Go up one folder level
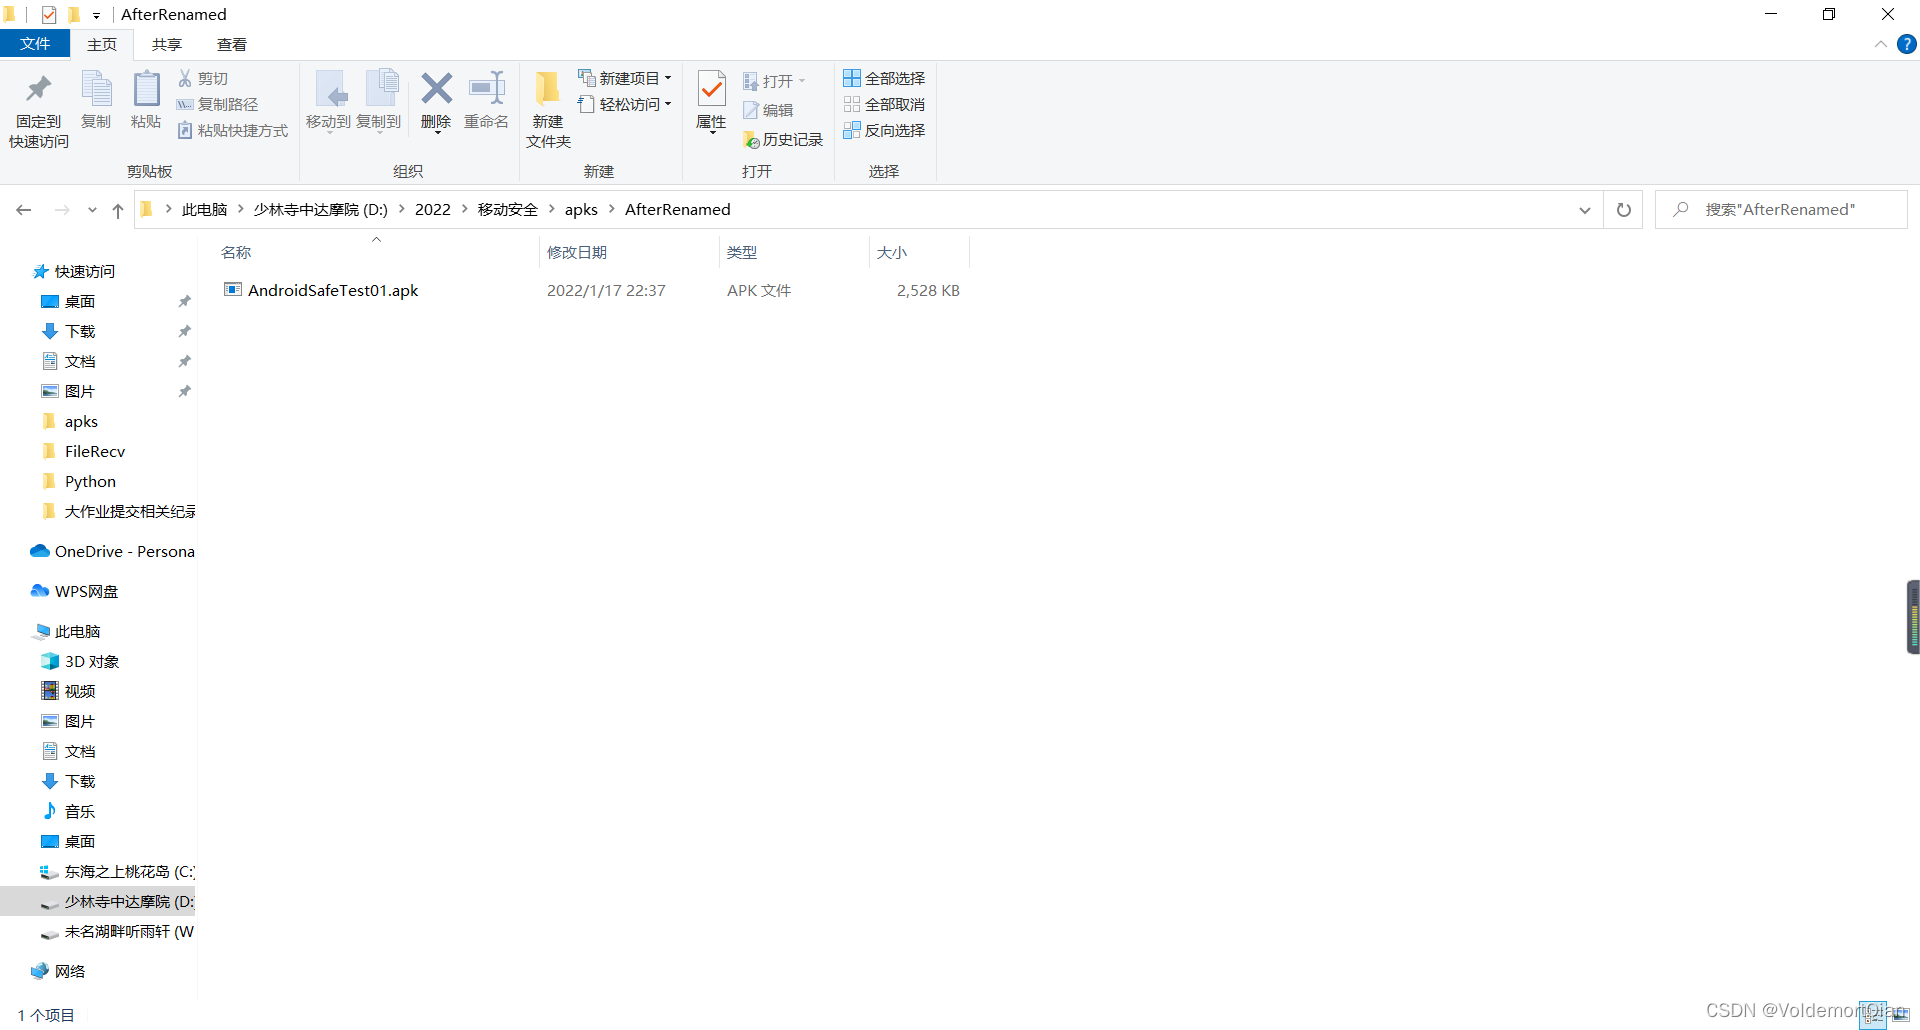The width and height of the screenshot is (1920, 1030). [118, 210]
